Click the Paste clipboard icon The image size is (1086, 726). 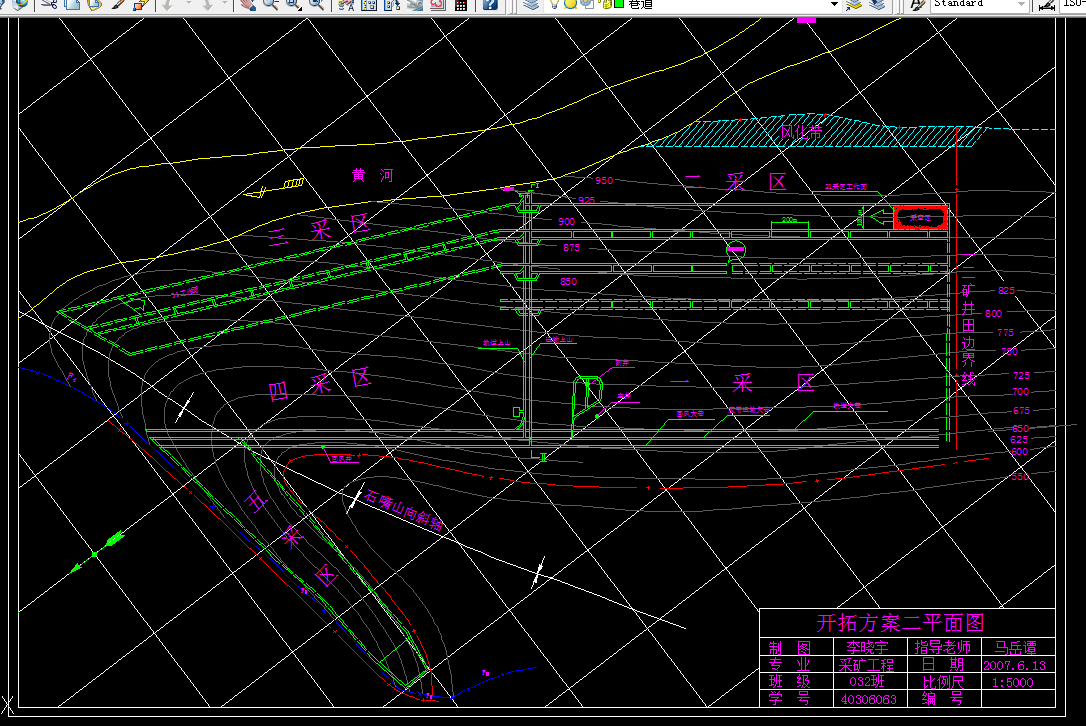[95, 4]
